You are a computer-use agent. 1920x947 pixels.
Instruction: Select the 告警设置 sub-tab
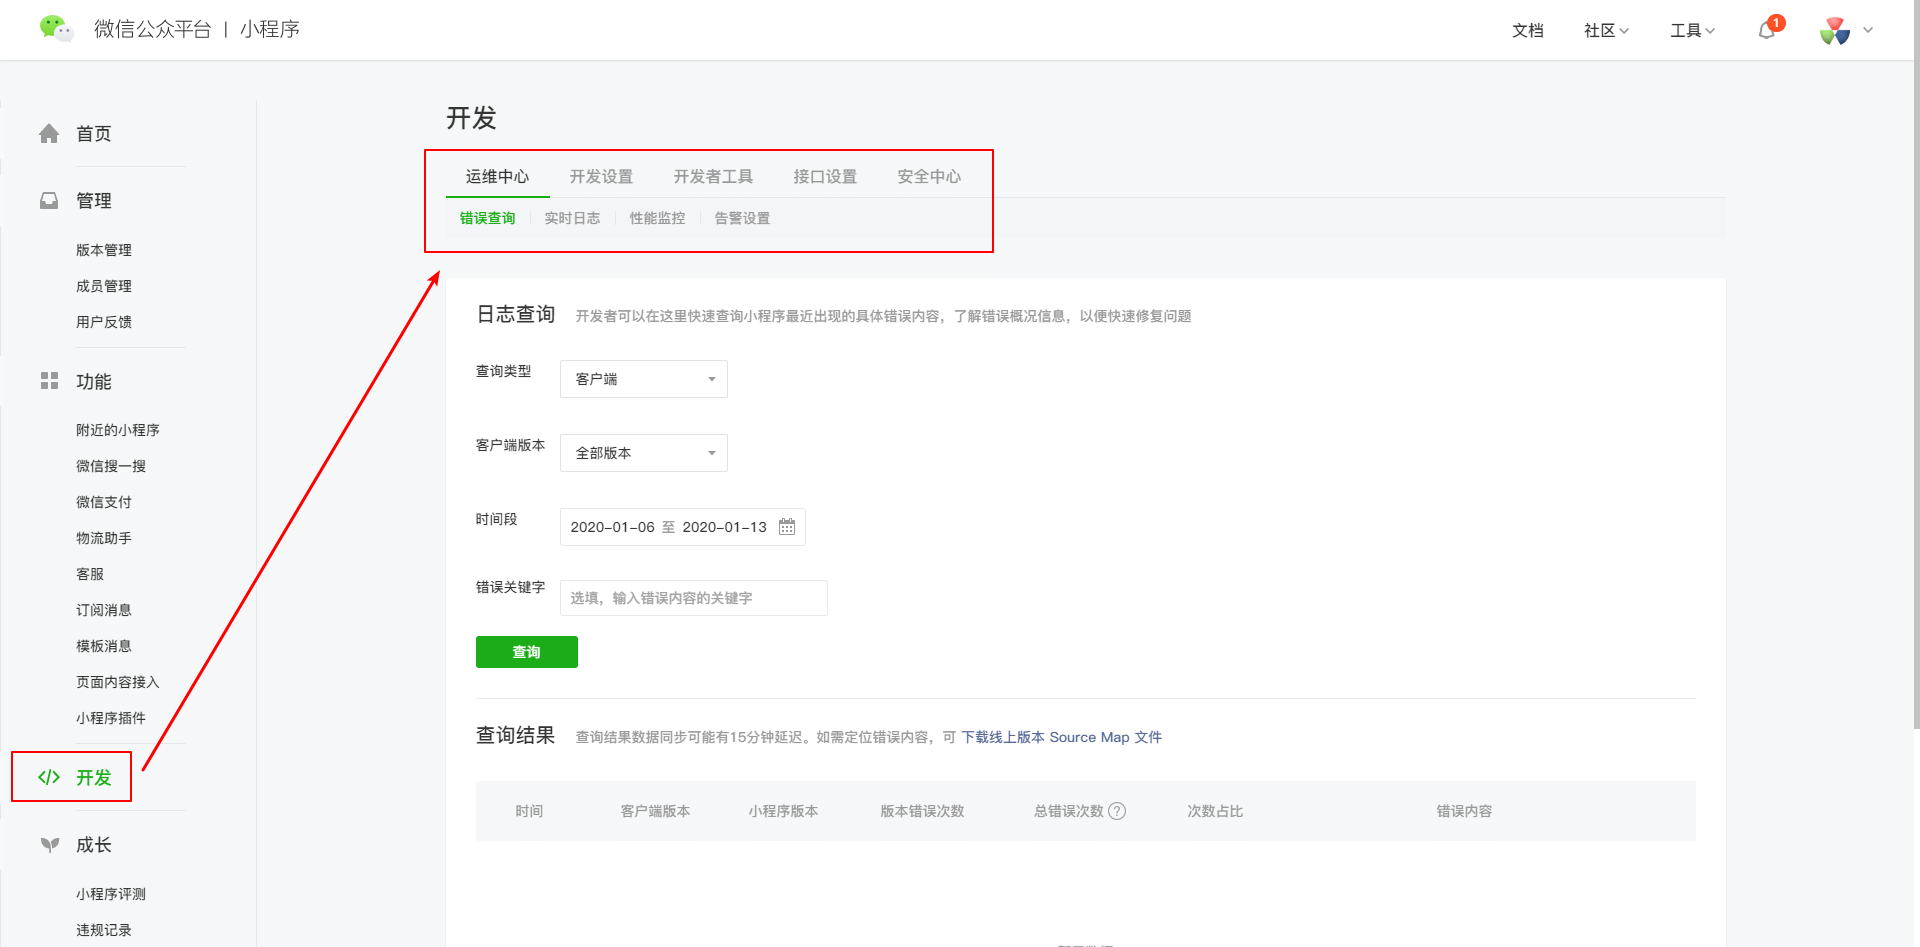point(742,218)
